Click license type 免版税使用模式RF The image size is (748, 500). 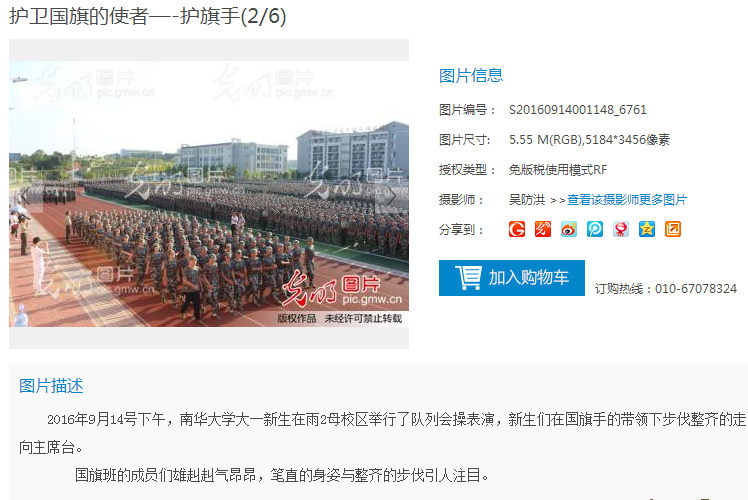coord(558,170)
